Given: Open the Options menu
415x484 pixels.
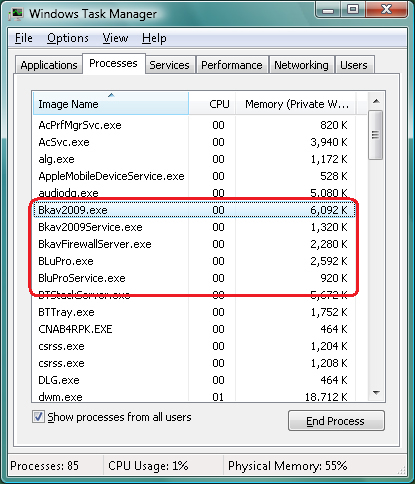Looking at the screenshot, I should [68, 38].
